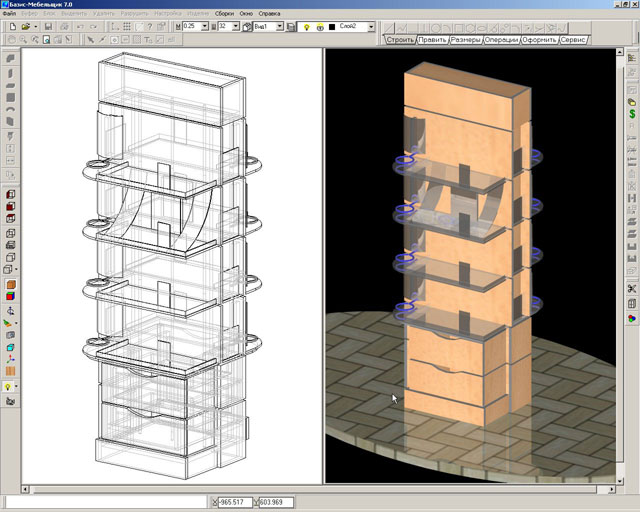Toggle layer visibility light bulb
Image resolution: width=640 pixels, height=512 pixels.
click(x=307, y=27)
